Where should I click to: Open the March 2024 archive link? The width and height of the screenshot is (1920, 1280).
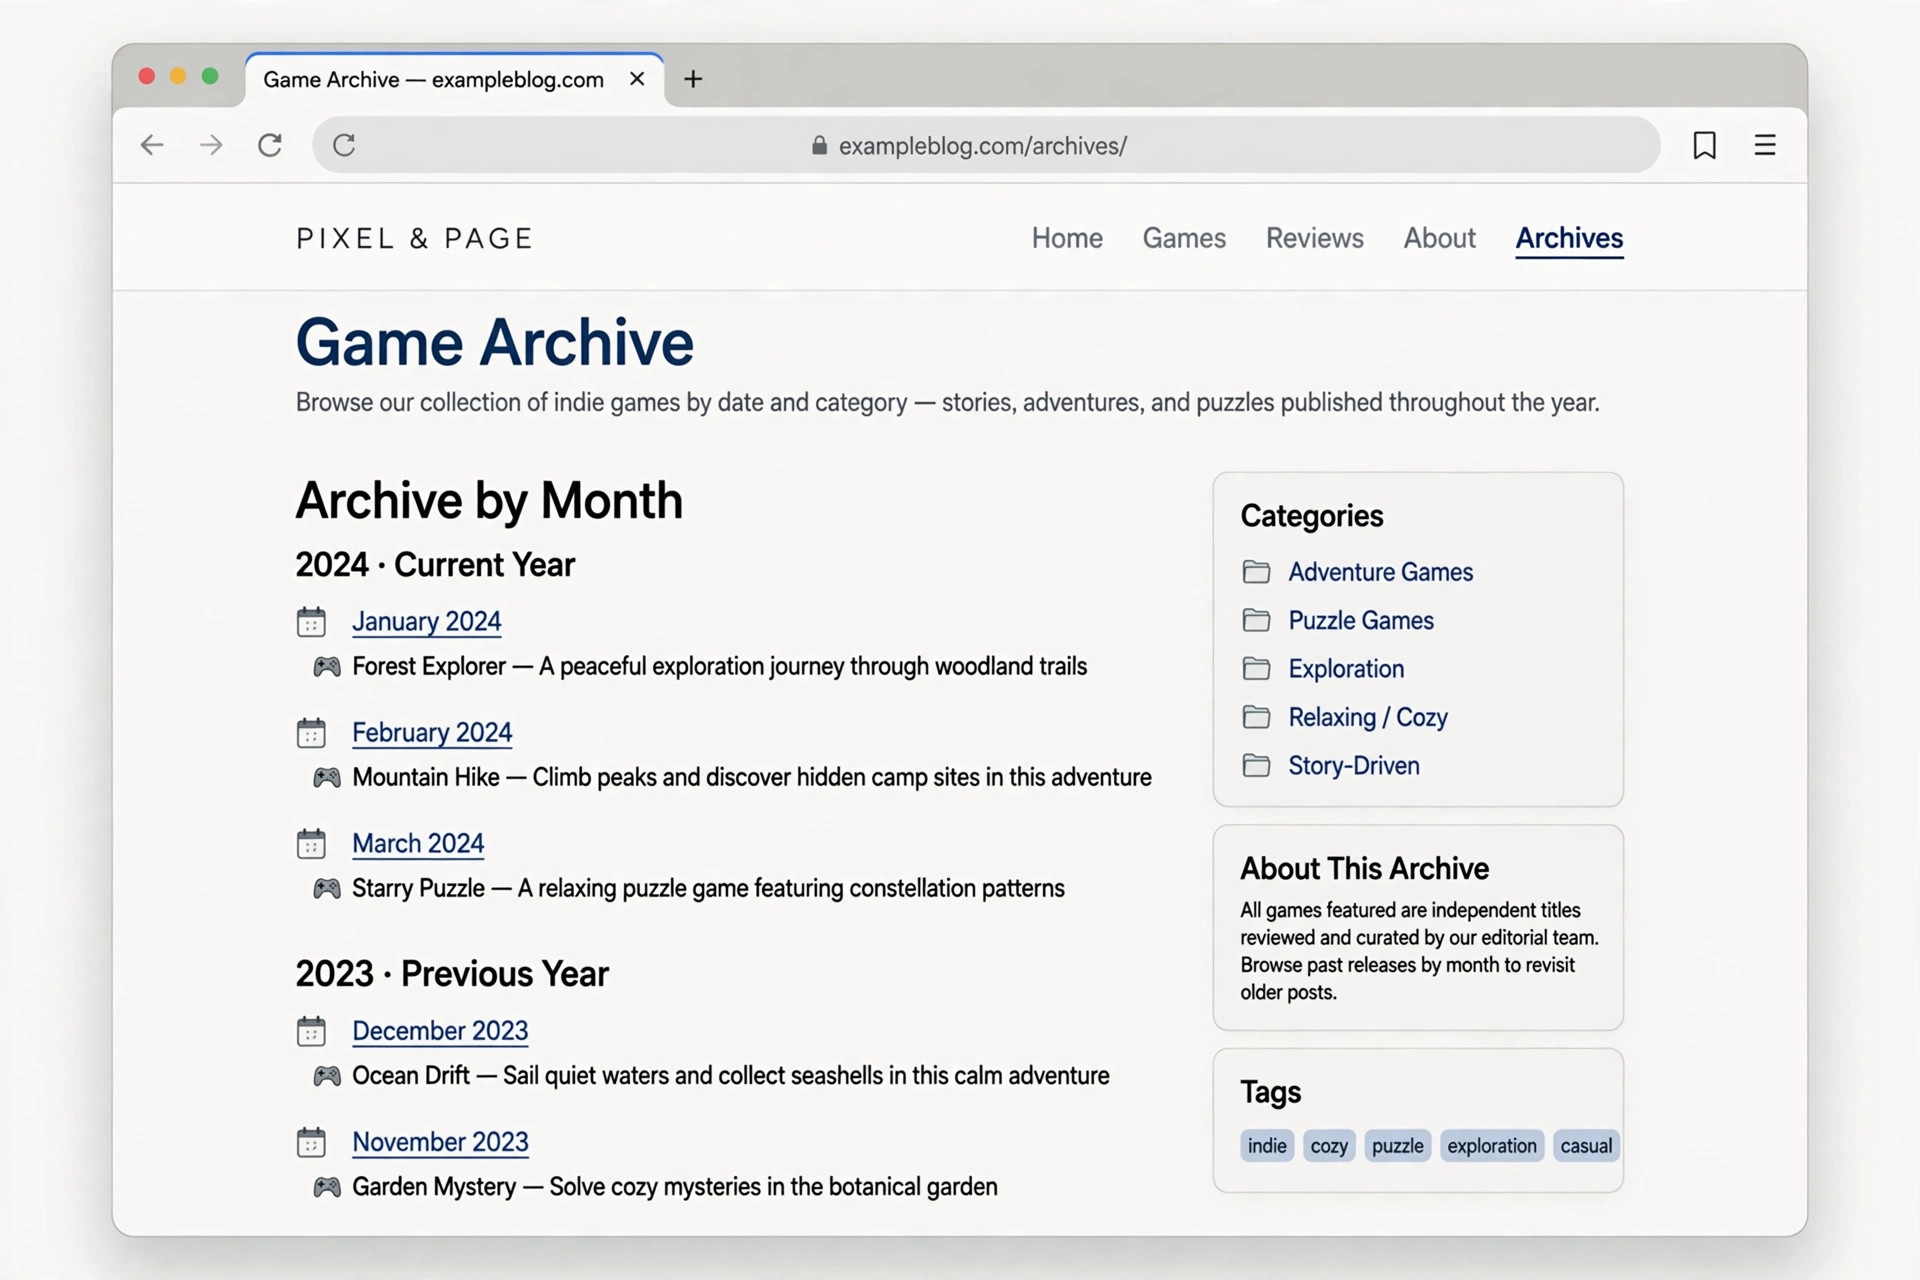pos(418,844)
